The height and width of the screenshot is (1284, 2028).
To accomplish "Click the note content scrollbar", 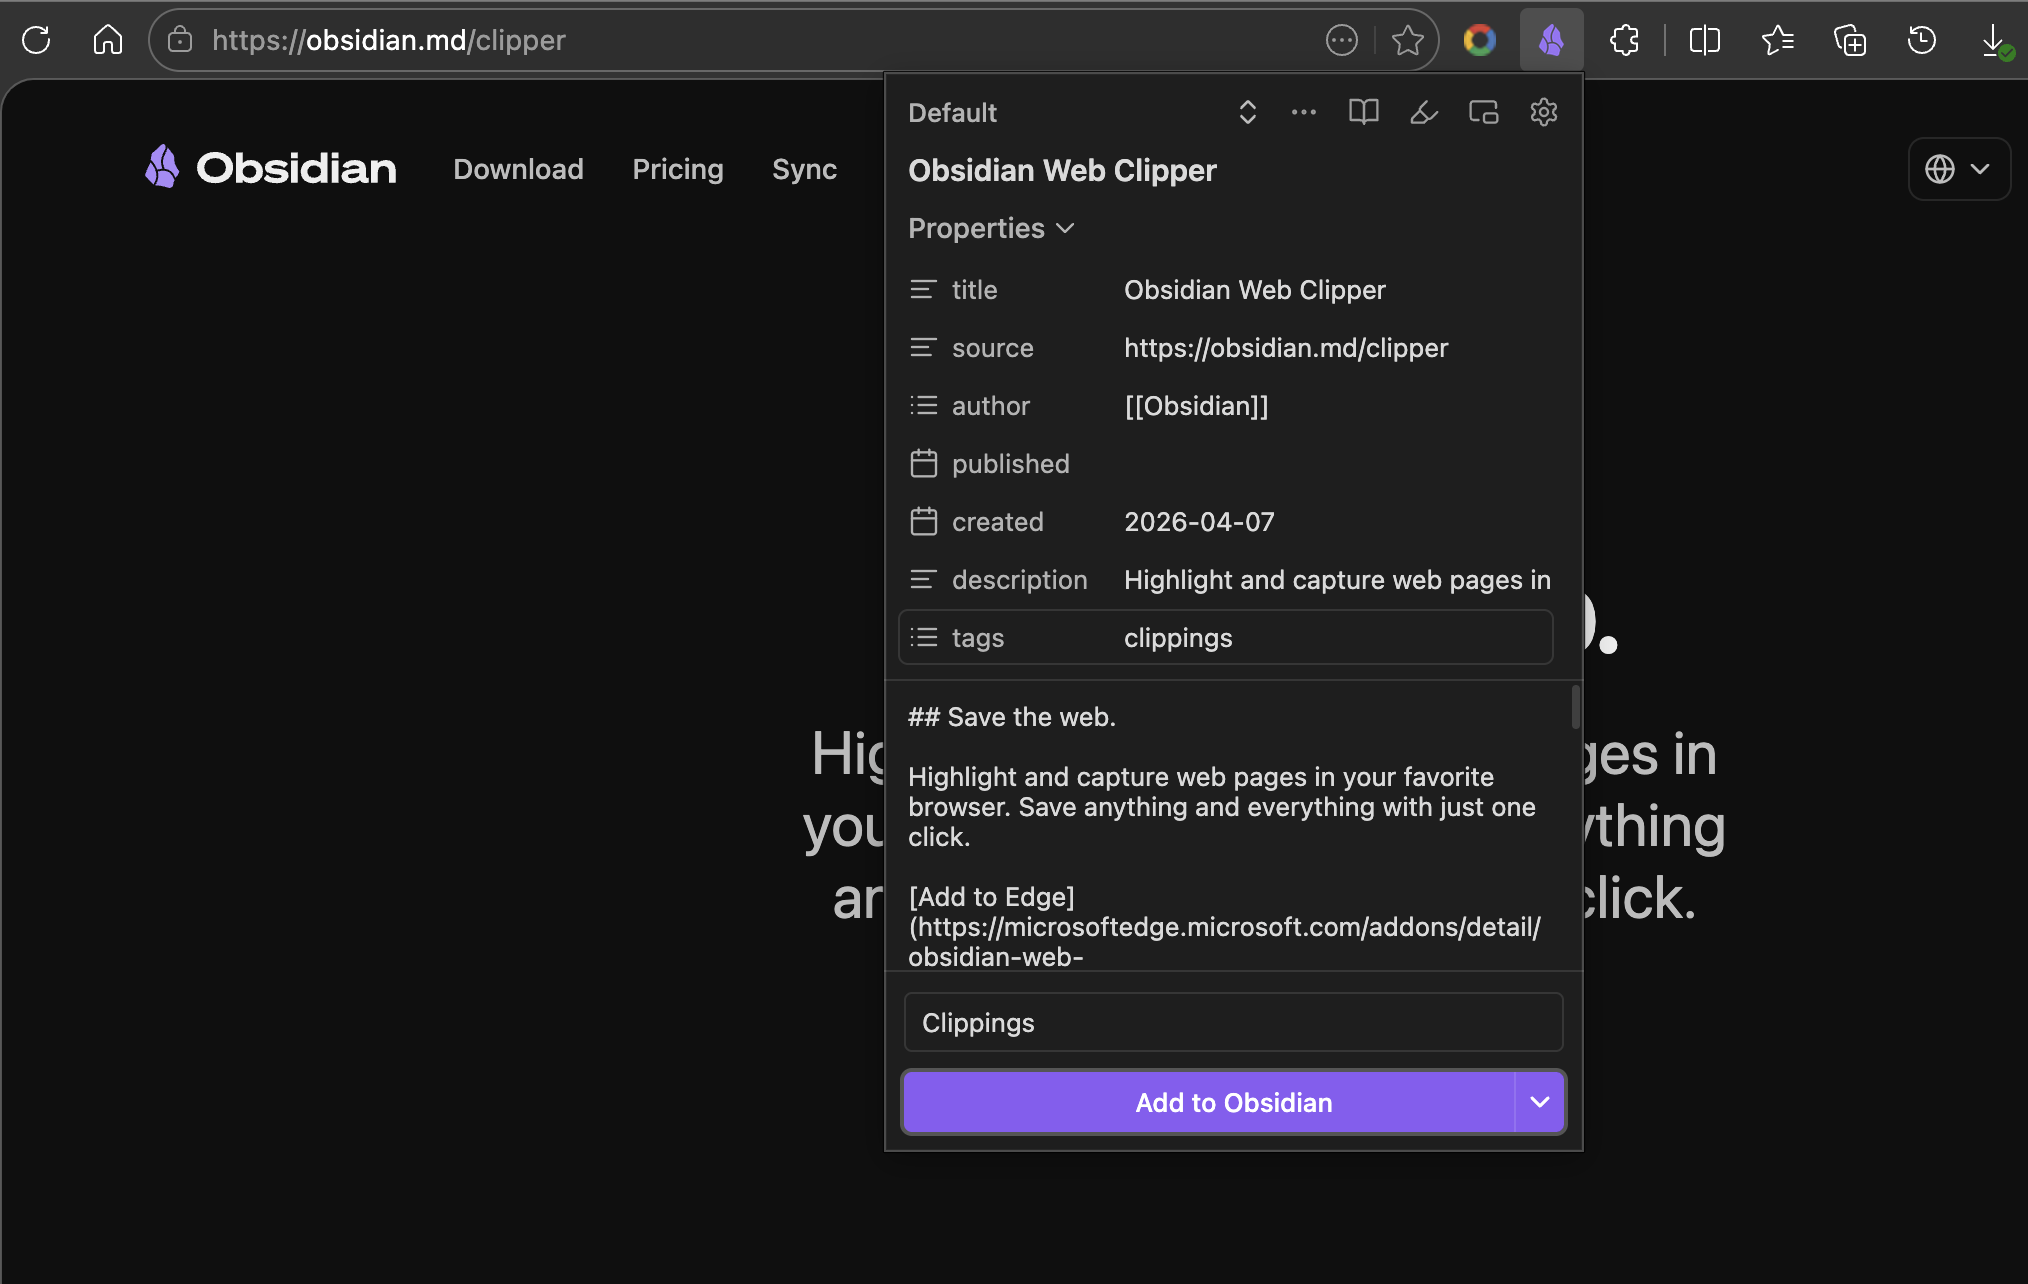I will 1575,707.
